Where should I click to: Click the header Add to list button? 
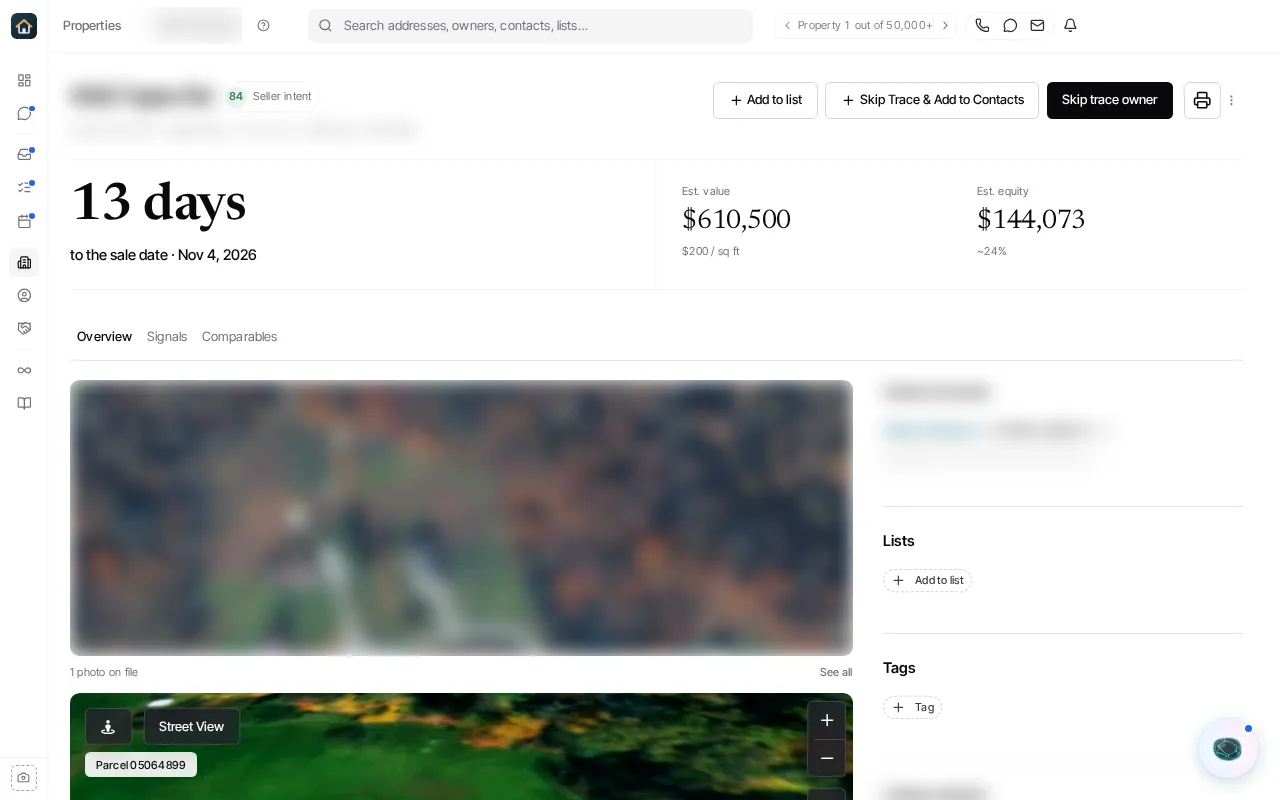pyautogui.click(x=765, y=100)
